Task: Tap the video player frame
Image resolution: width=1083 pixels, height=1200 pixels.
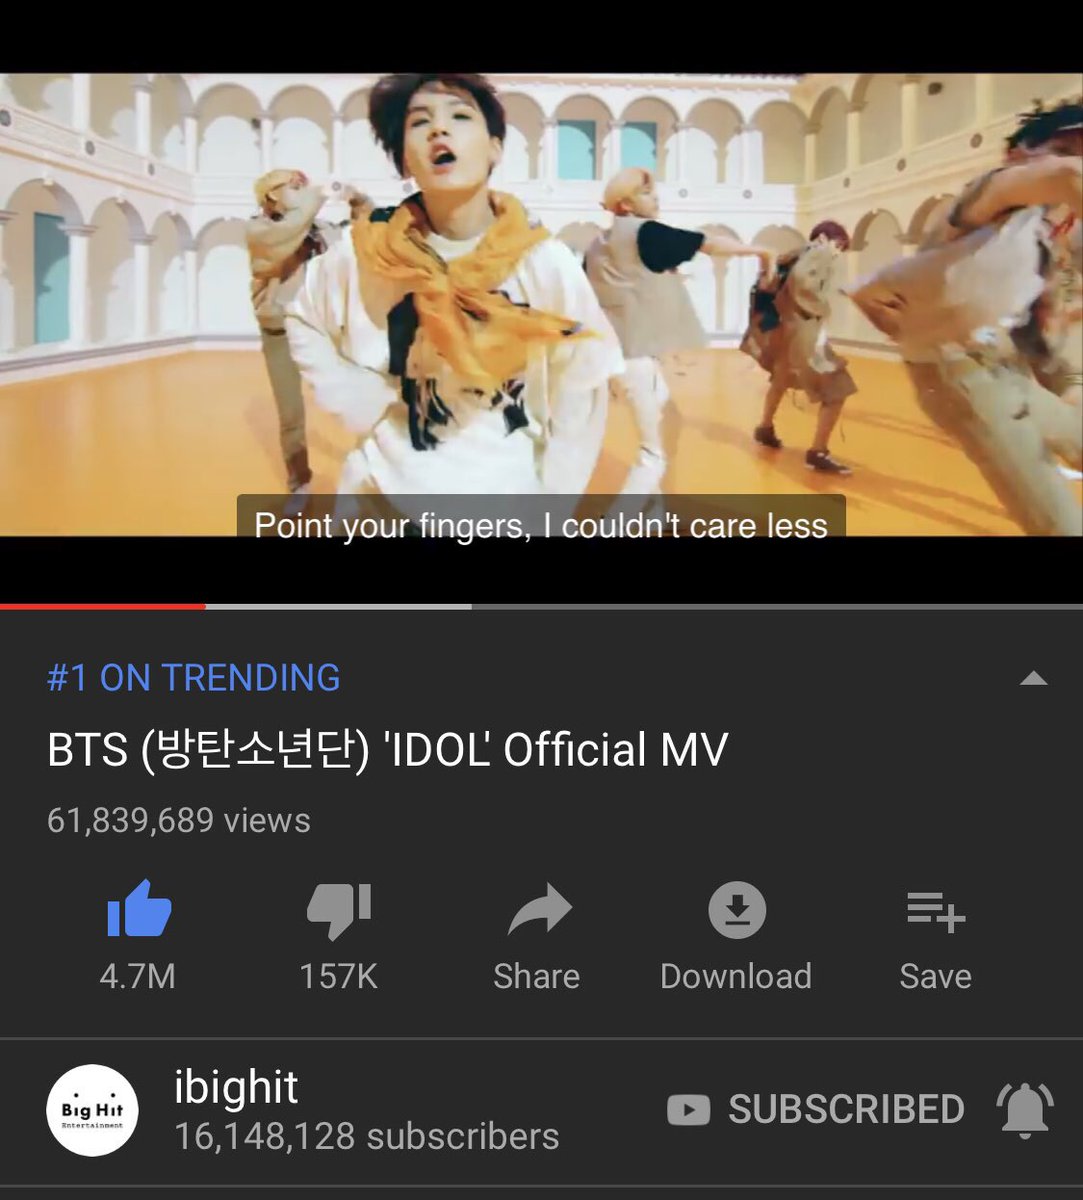Action: (541, 304)
